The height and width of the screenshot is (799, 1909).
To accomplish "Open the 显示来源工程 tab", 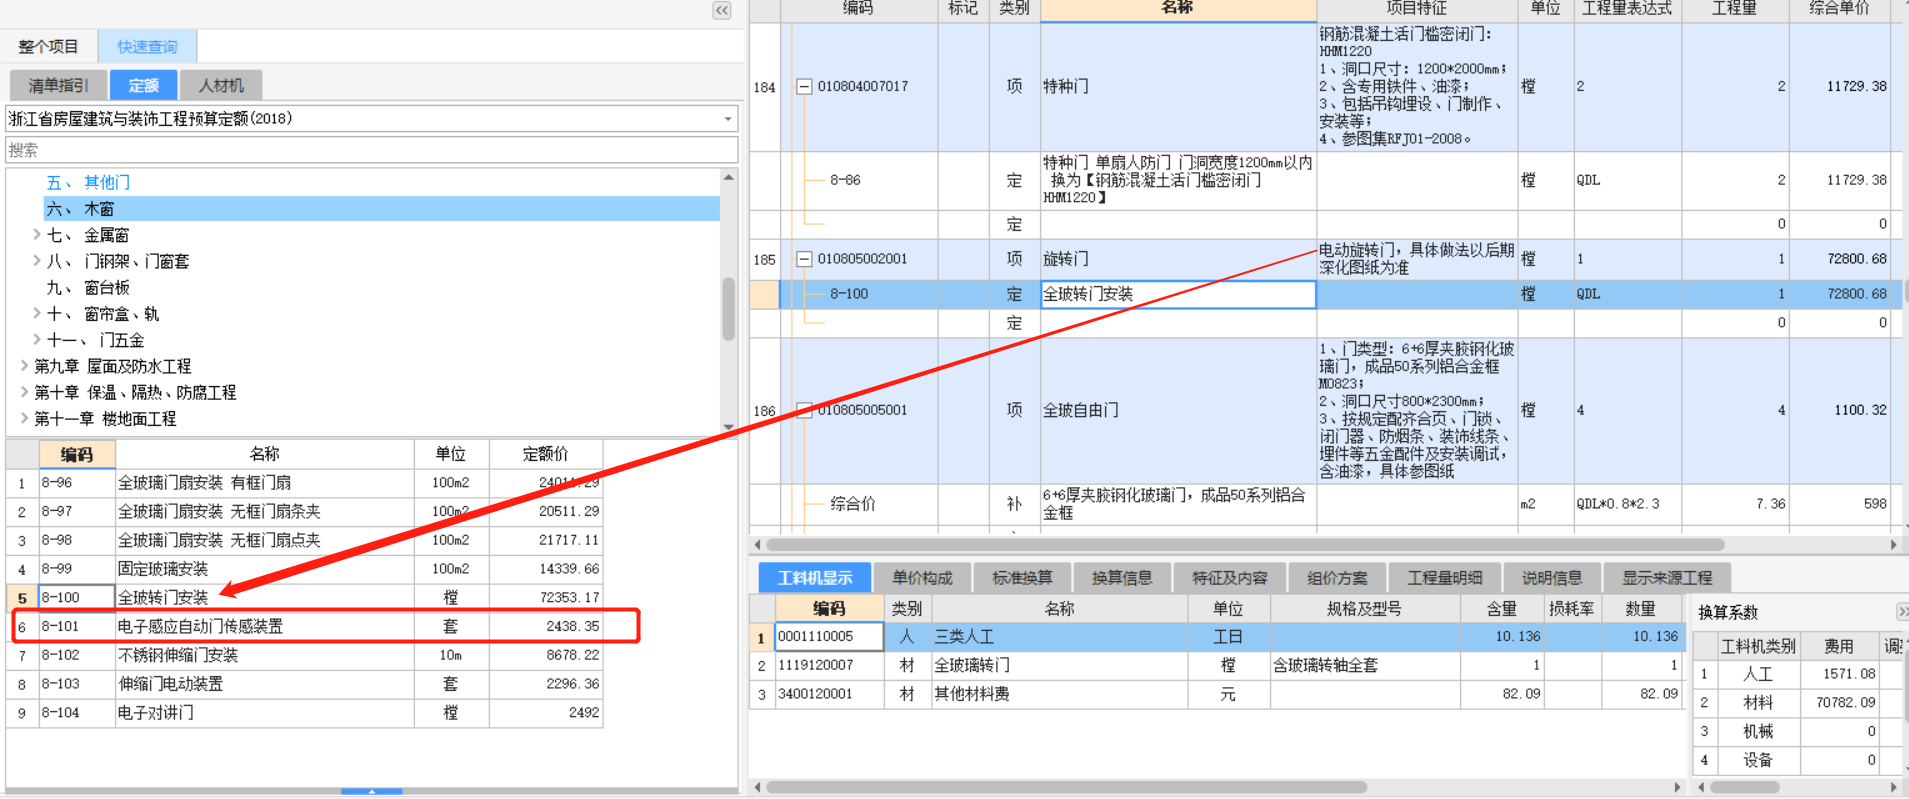I will click(1667, 578).
